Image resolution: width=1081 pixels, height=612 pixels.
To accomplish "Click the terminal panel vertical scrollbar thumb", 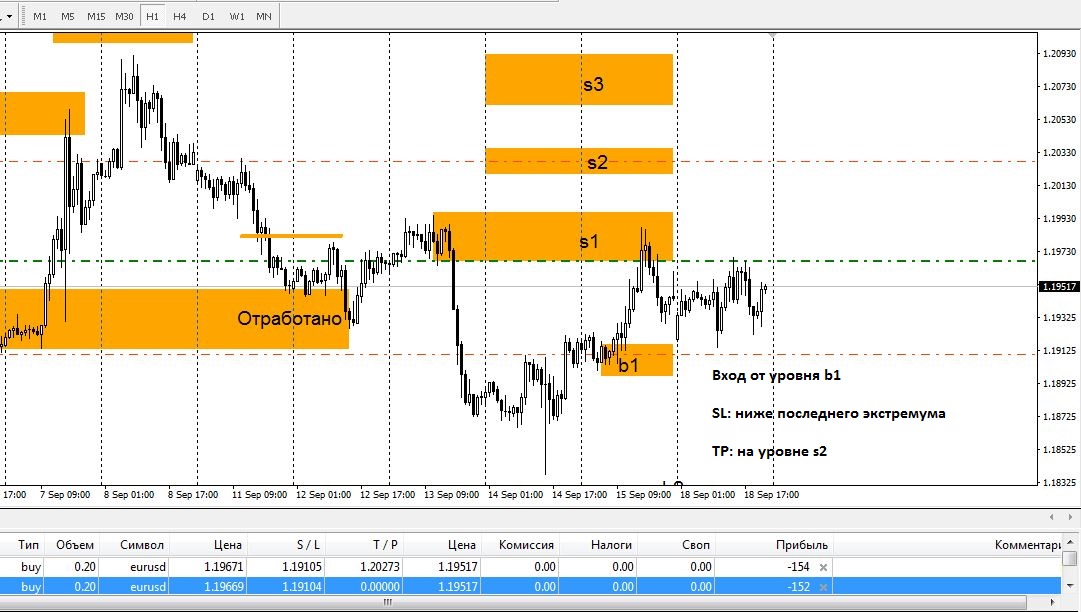I will point(1069,558).
